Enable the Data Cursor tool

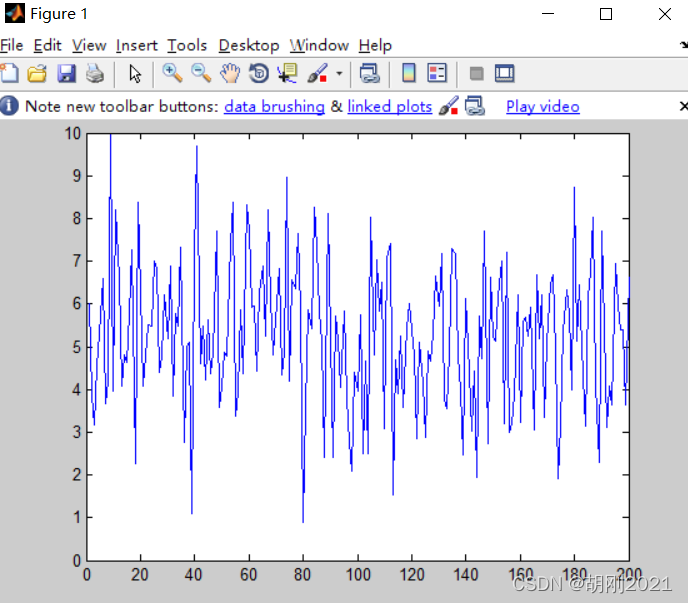click(x=288, y=73)
